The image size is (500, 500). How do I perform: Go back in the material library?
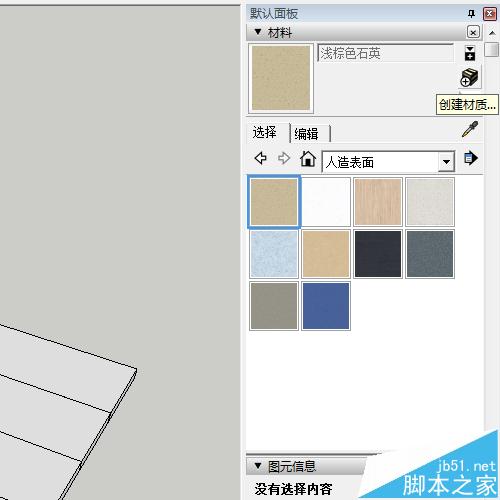click(260, 158)
